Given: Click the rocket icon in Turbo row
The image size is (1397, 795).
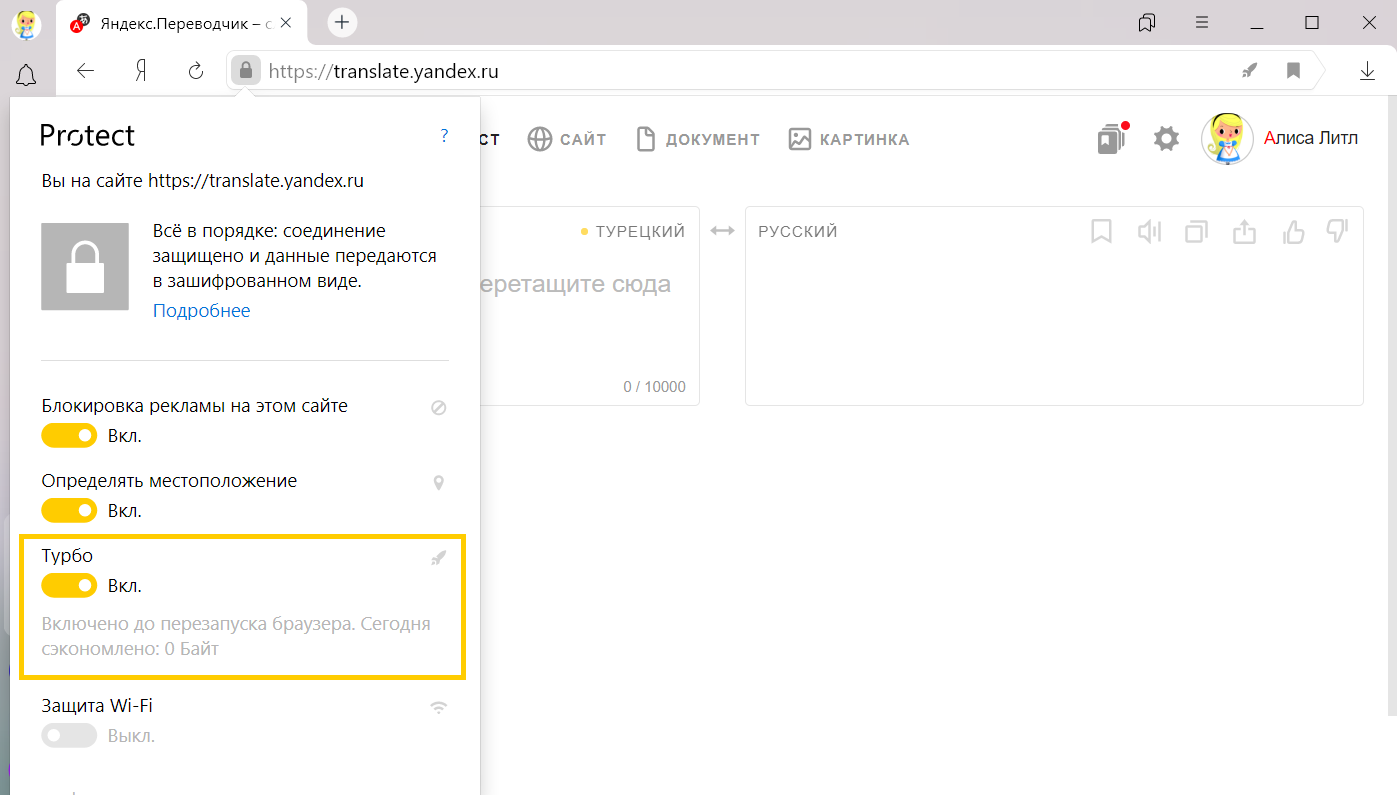Looking at the screenshot, I should pyautogui.click(x=438, y=558).
